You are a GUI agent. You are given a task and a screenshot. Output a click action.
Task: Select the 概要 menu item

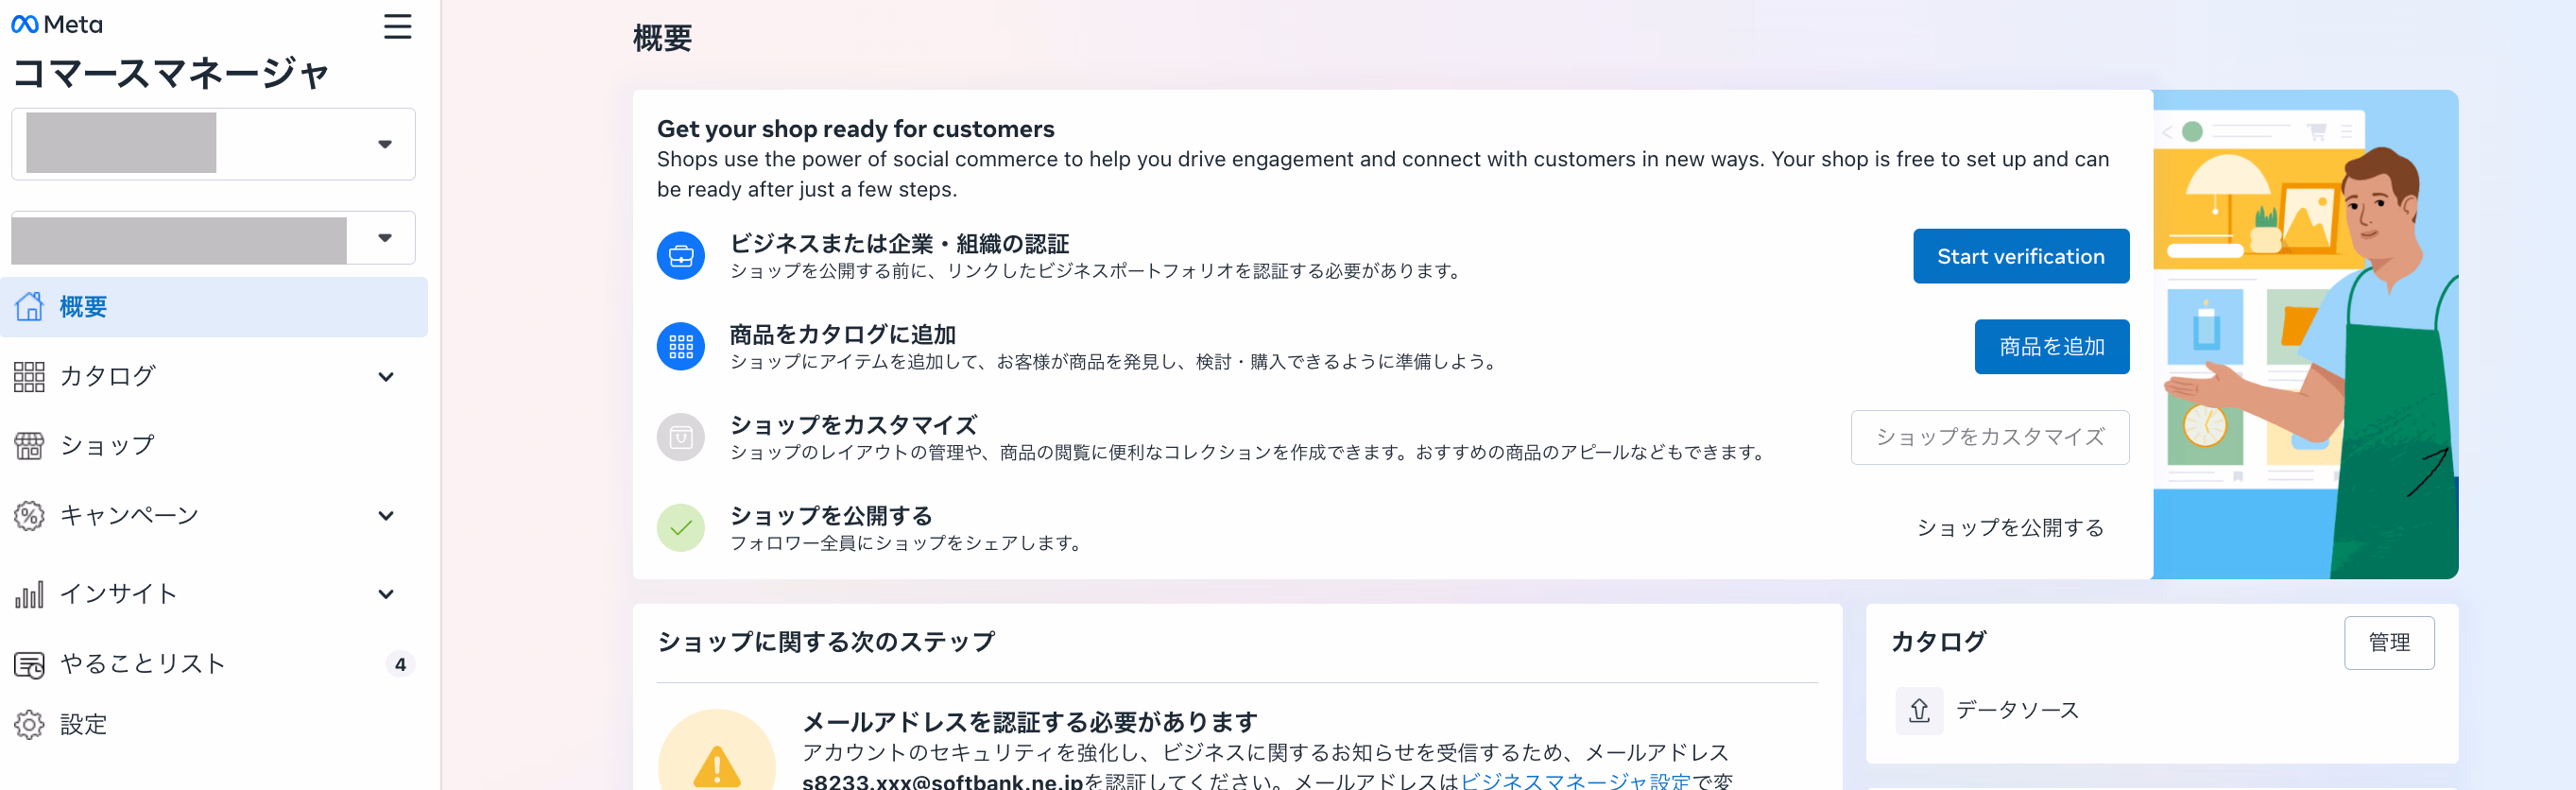click(214, 307)
